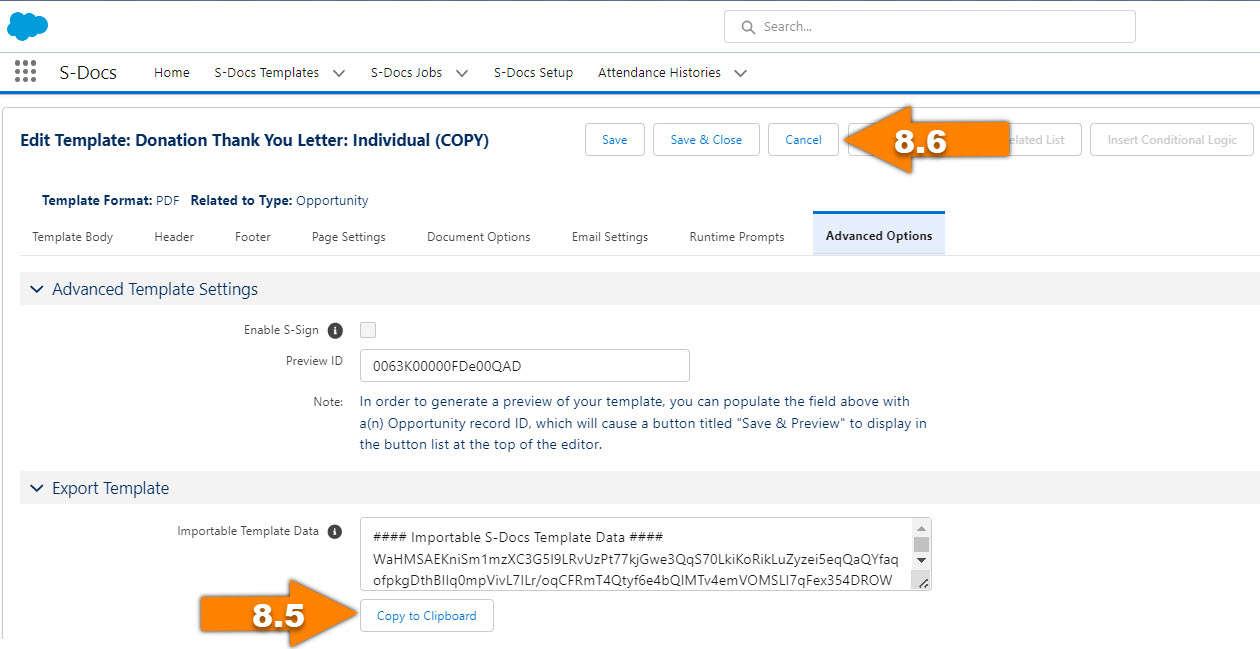Switch to the Template Body tab

coord(72,237)
